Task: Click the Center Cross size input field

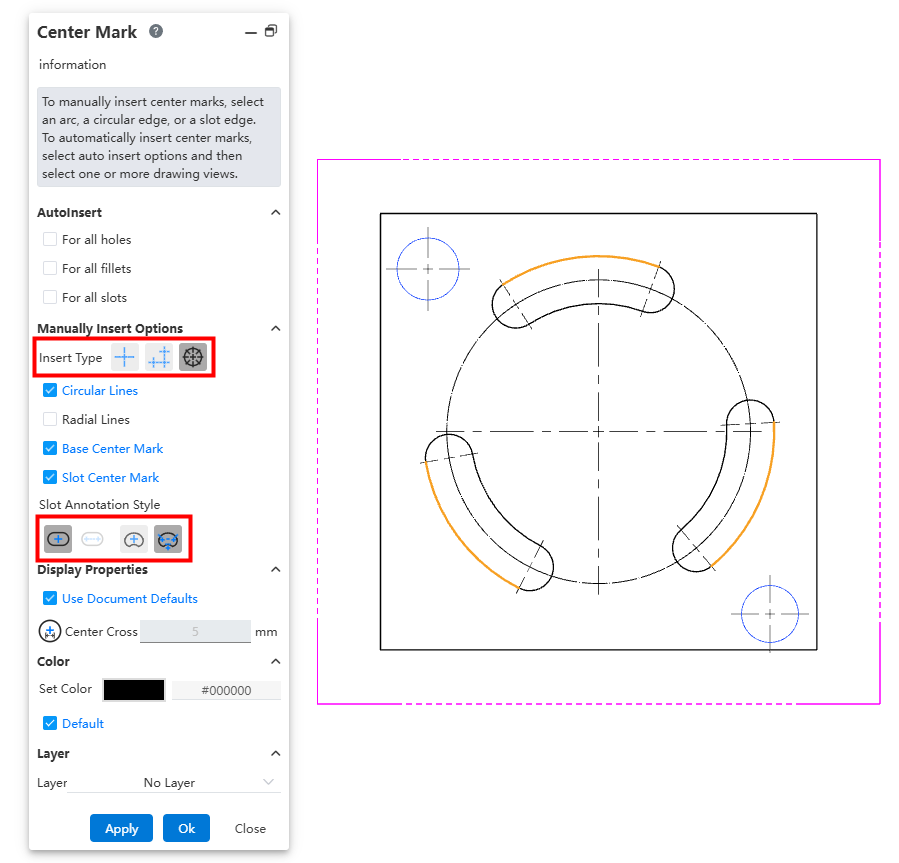Action: tap(195, 632)
